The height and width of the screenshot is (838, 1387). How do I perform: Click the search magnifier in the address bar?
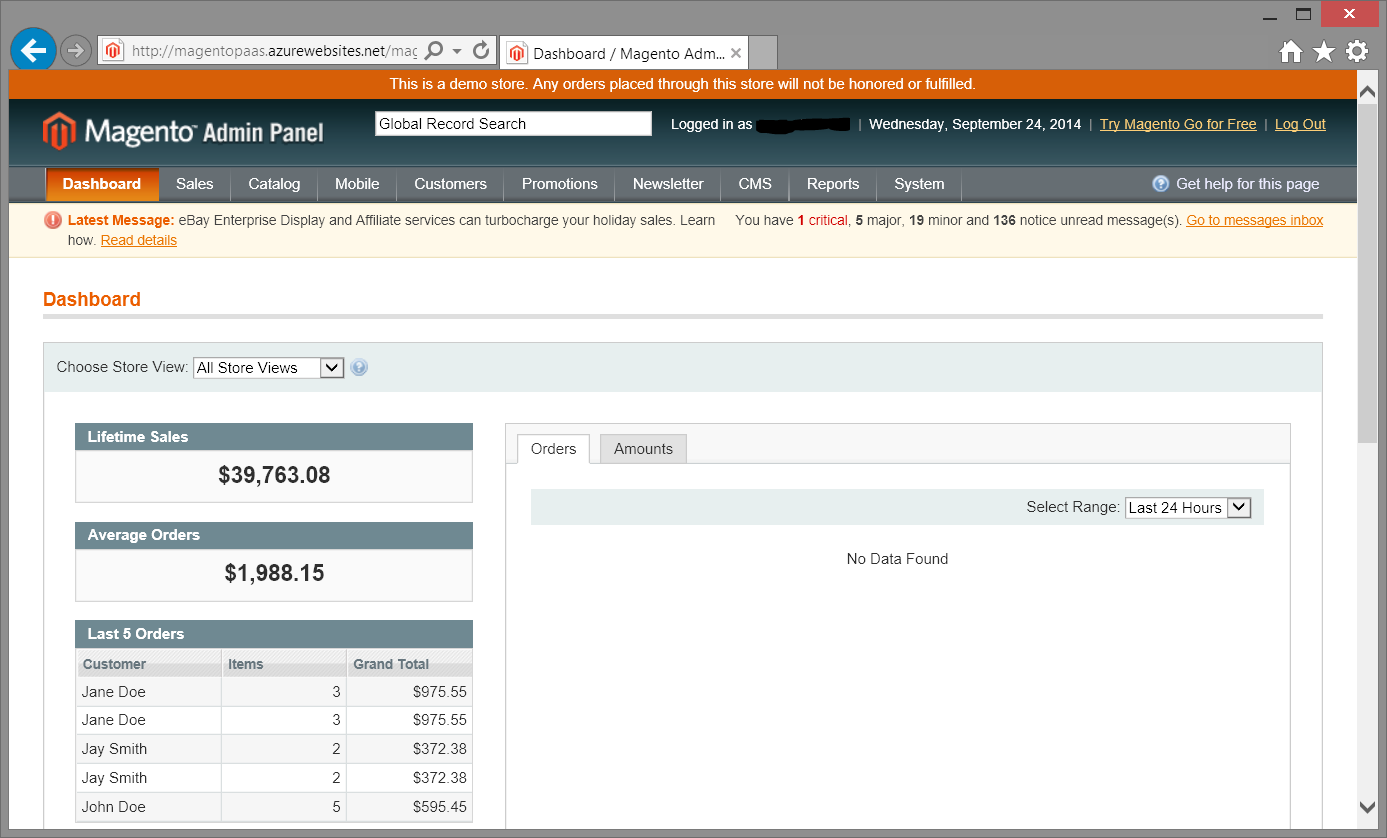click(x=434, y=51)
